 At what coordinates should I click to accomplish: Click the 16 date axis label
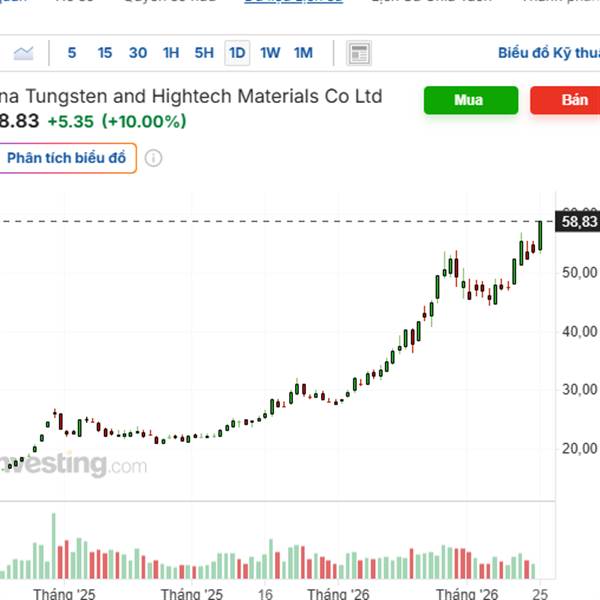click(x=265, y=594)
